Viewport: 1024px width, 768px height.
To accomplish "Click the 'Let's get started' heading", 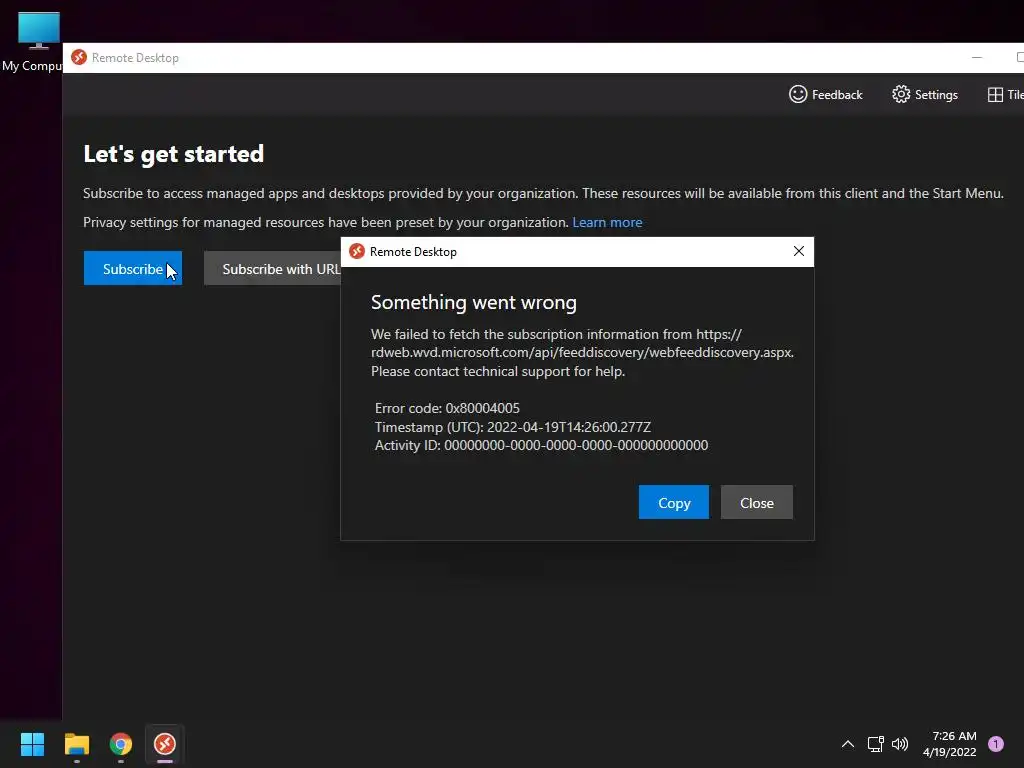I will [174, 154].
